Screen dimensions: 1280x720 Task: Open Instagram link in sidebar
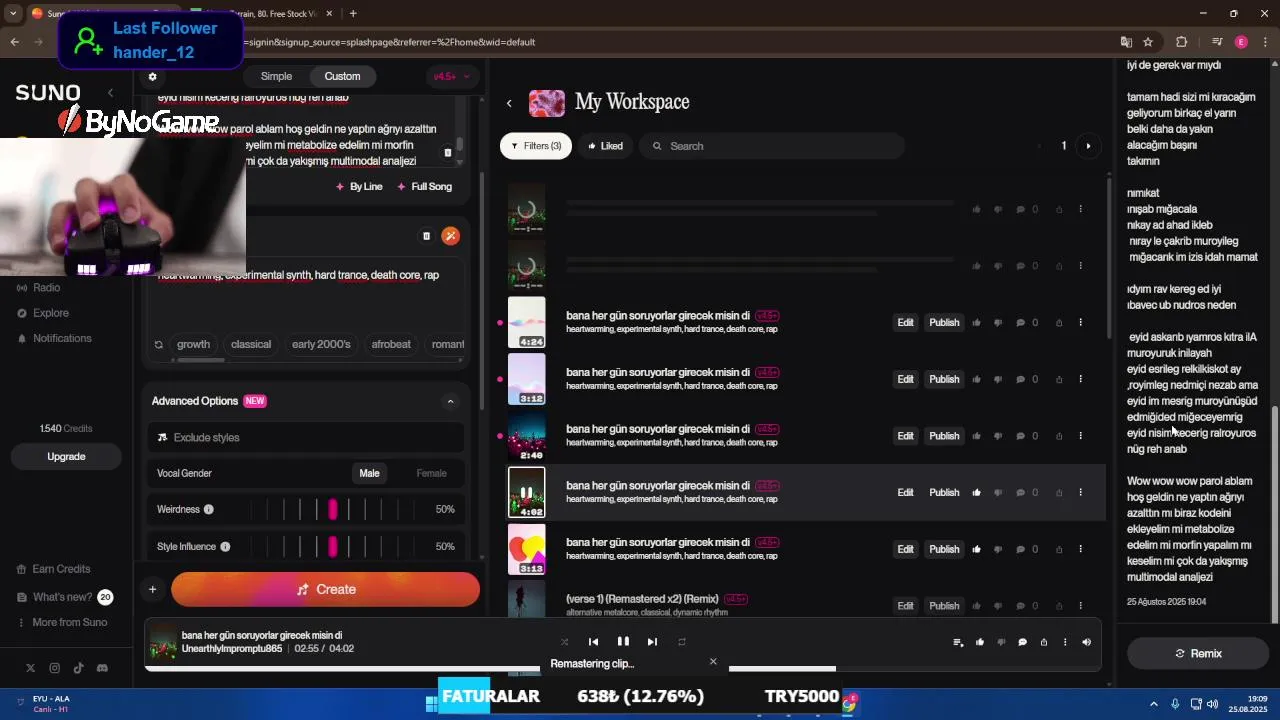pyautogui.click(x=54, y=668)
